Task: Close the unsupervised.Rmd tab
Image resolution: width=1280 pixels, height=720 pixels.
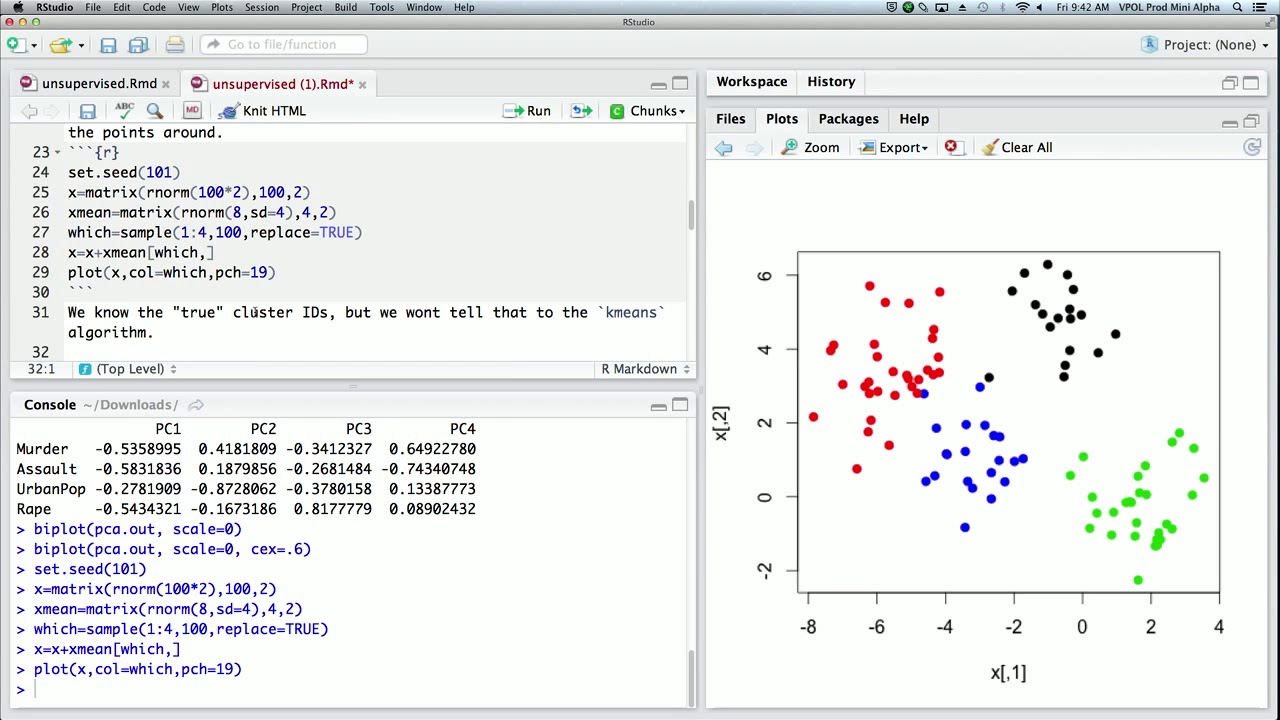Action: (166, 85)
